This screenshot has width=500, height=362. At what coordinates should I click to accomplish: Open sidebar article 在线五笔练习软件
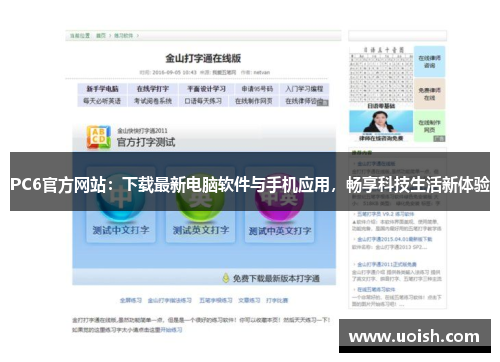click(x=376, y=289)
